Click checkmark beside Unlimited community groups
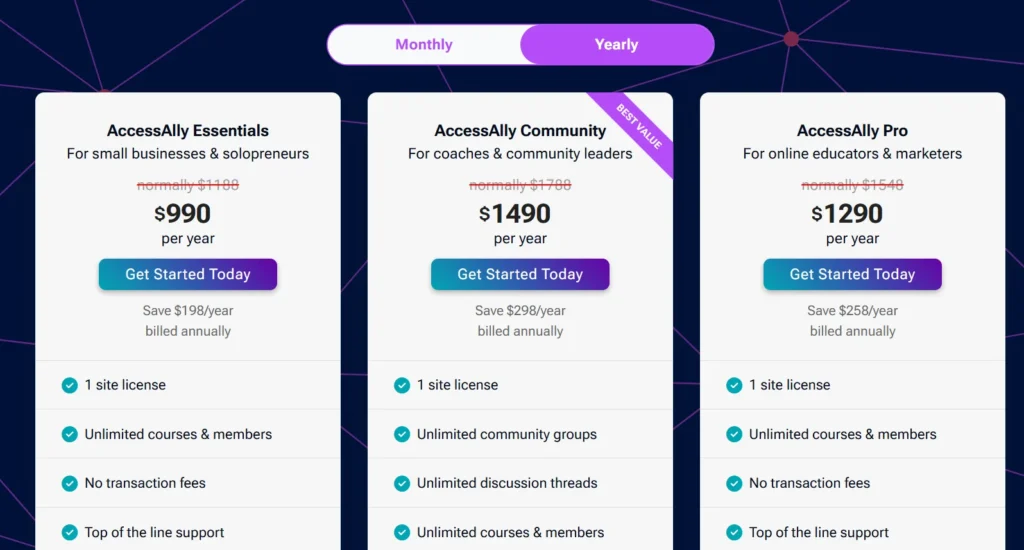The image size is (1024, 550). 402,434
